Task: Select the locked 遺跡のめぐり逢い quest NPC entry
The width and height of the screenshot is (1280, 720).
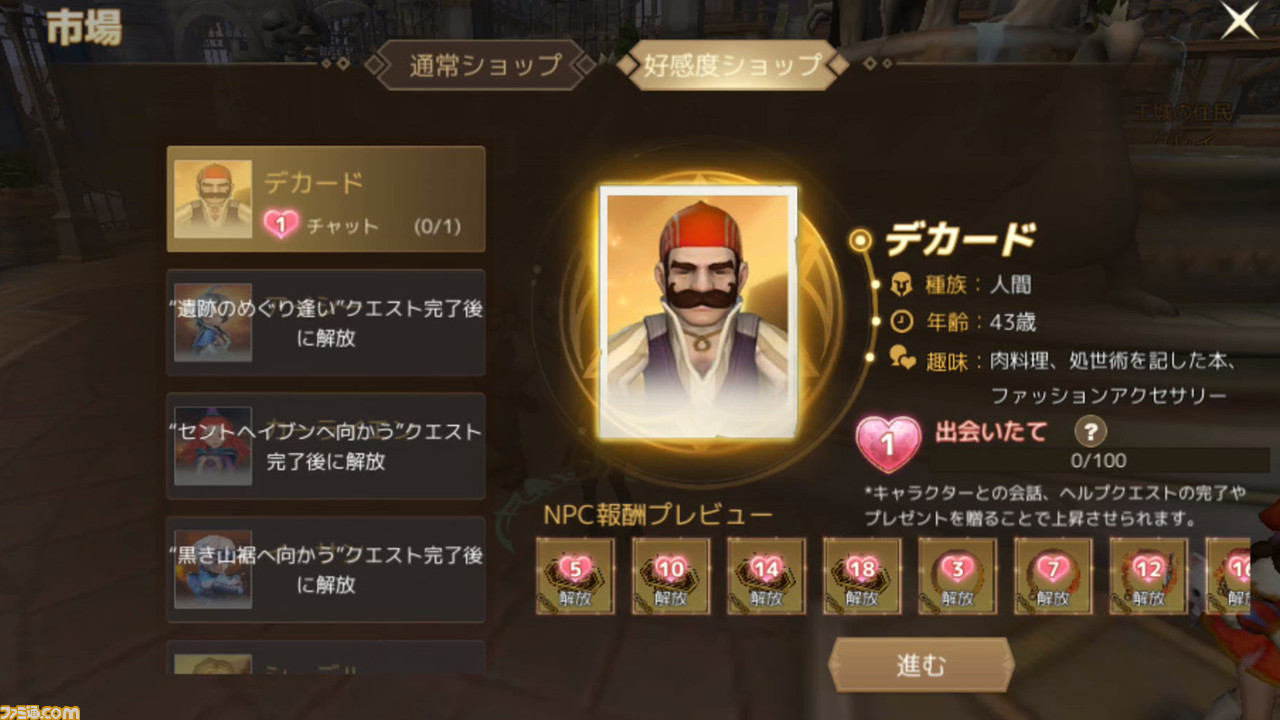Action: [326, 322]
